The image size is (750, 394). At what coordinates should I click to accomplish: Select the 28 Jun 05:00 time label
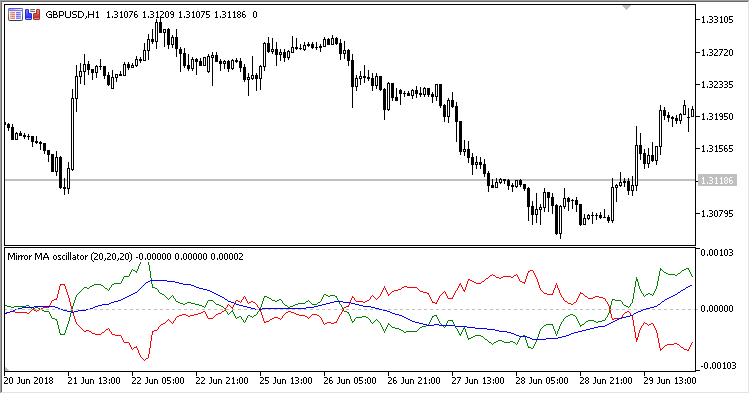click(542, 381)
